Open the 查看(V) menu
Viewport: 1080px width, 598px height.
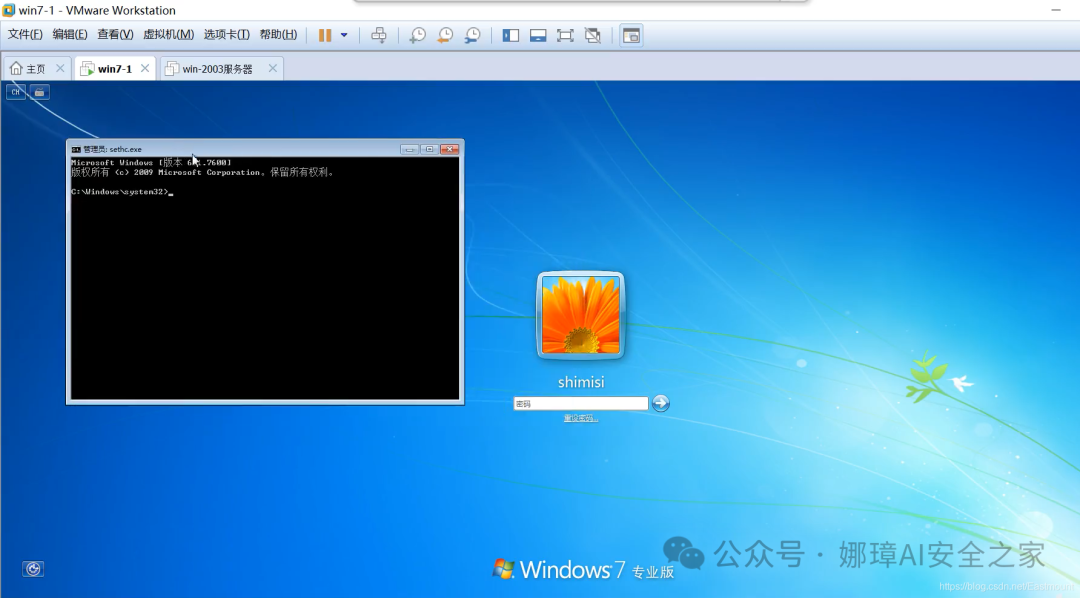[115, 34]
